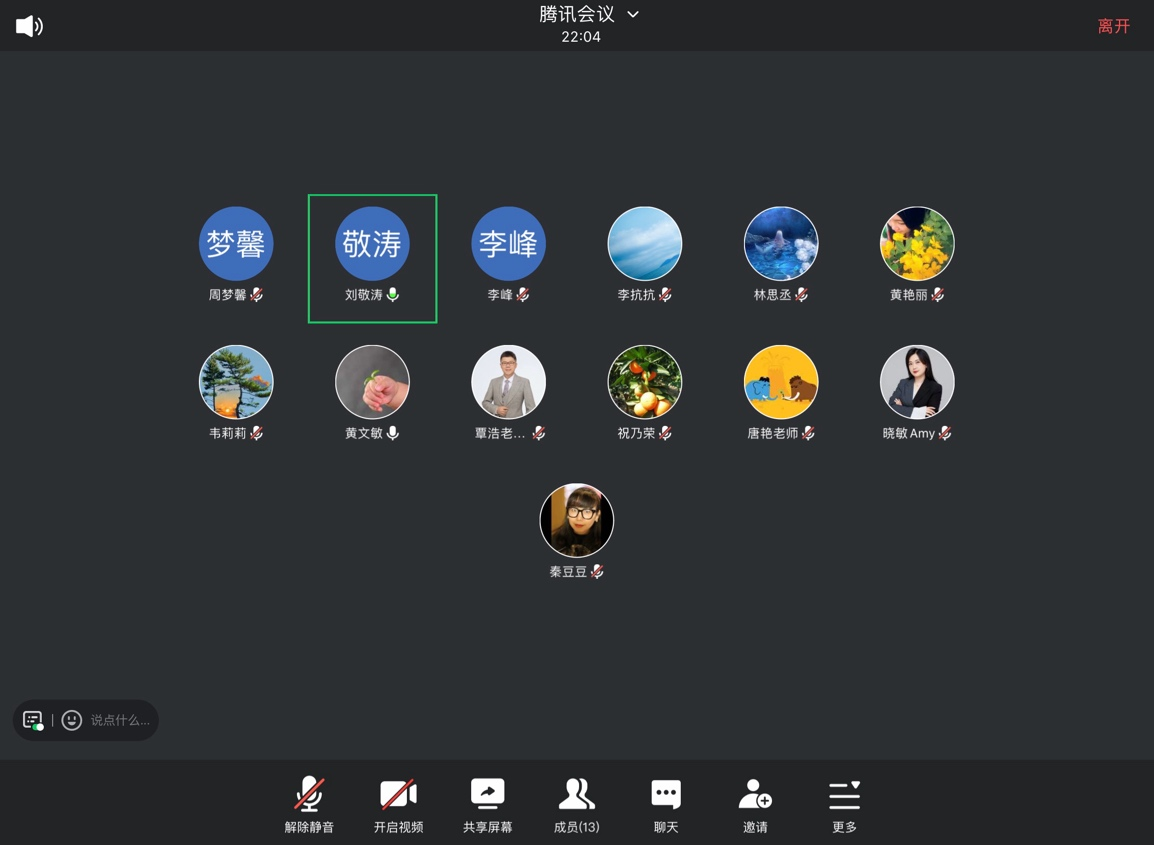Viewport: 1154px width, 845px height.
Task: Unmute microphone with 解除静音
Action: [309, 804]
